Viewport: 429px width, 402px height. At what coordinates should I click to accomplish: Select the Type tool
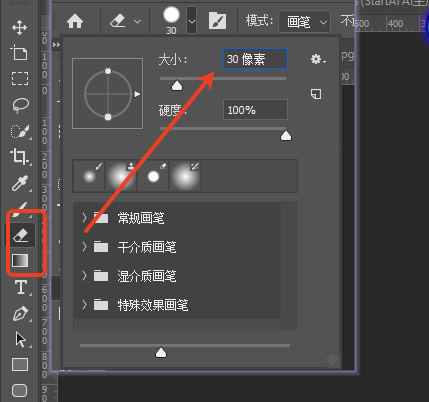21,287
